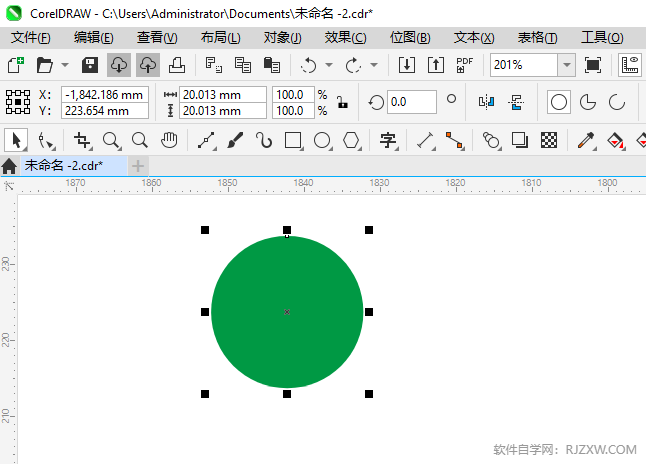This screenshot has height=464, width=646.
Task: Click the horizontal scale percent field
Action: coord(293,95)
